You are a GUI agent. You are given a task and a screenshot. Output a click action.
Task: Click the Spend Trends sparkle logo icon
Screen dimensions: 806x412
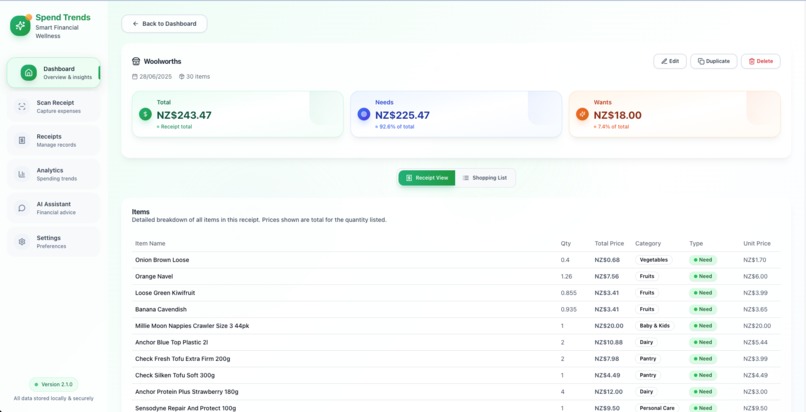pos(20,26)
